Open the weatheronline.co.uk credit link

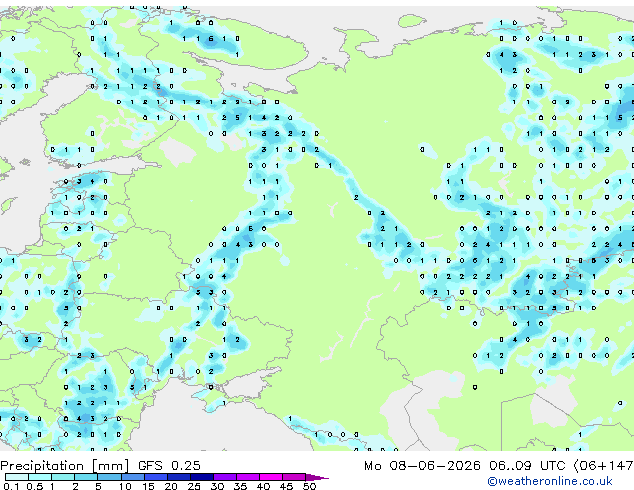(550, 481)
